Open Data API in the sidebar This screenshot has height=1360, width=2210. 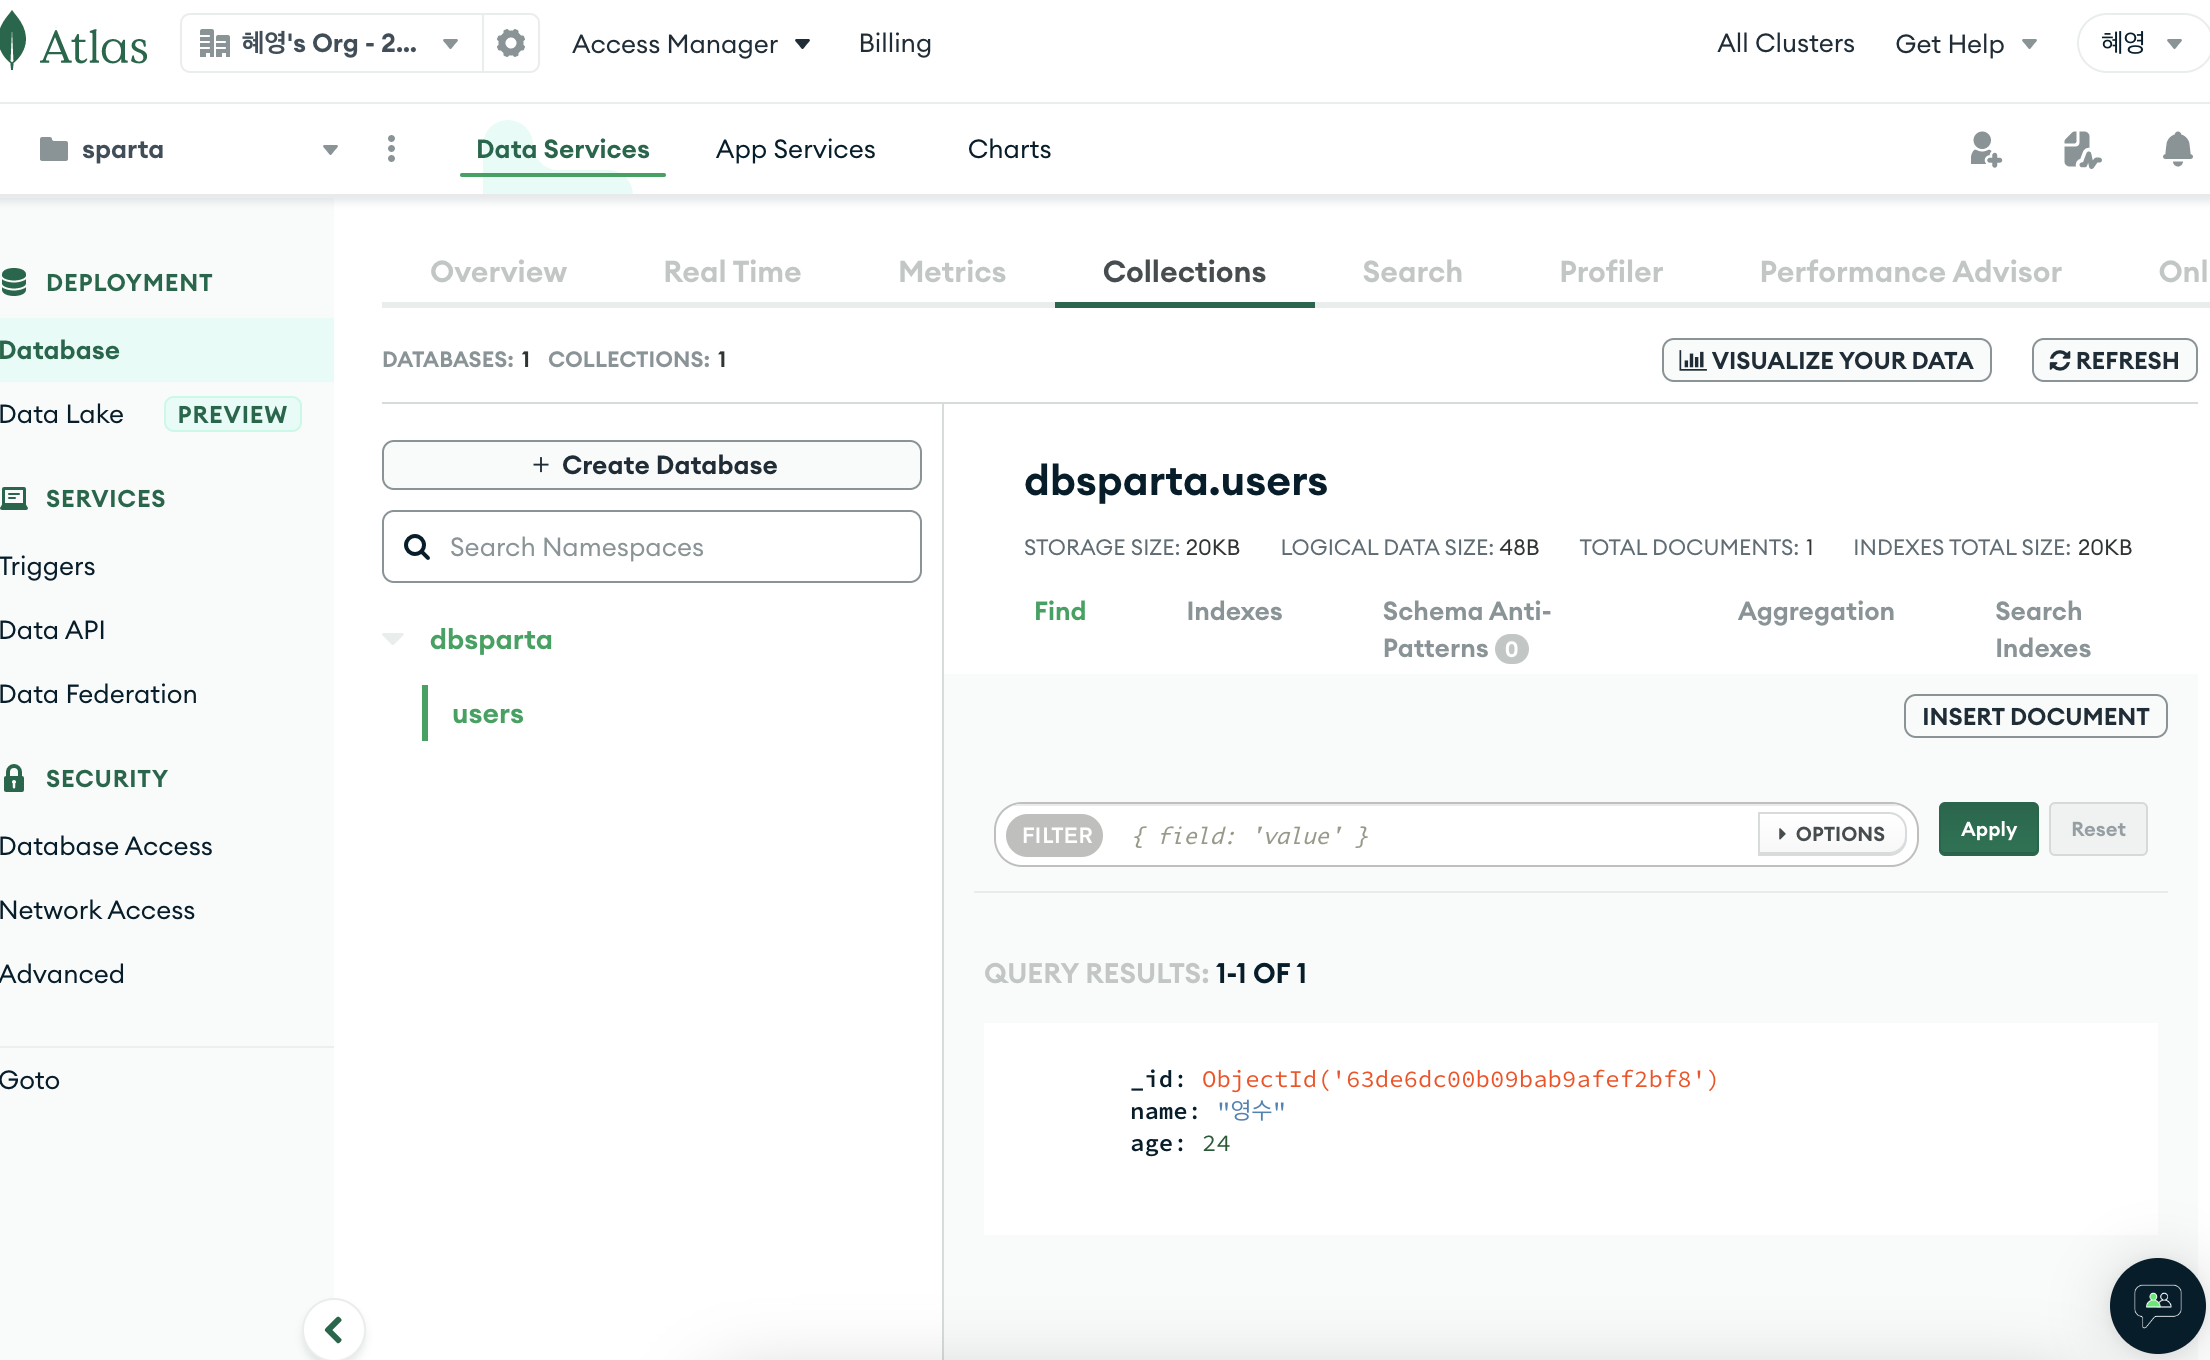click(x=52, y=630)
